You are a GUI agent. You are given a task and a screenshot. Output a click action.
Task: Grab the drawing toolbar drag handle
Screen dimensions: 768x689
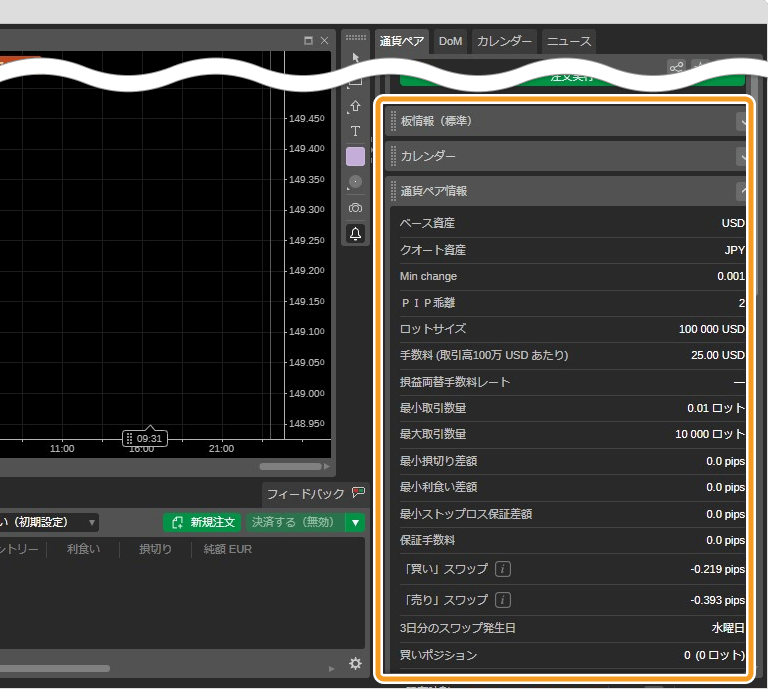[356, 37]
